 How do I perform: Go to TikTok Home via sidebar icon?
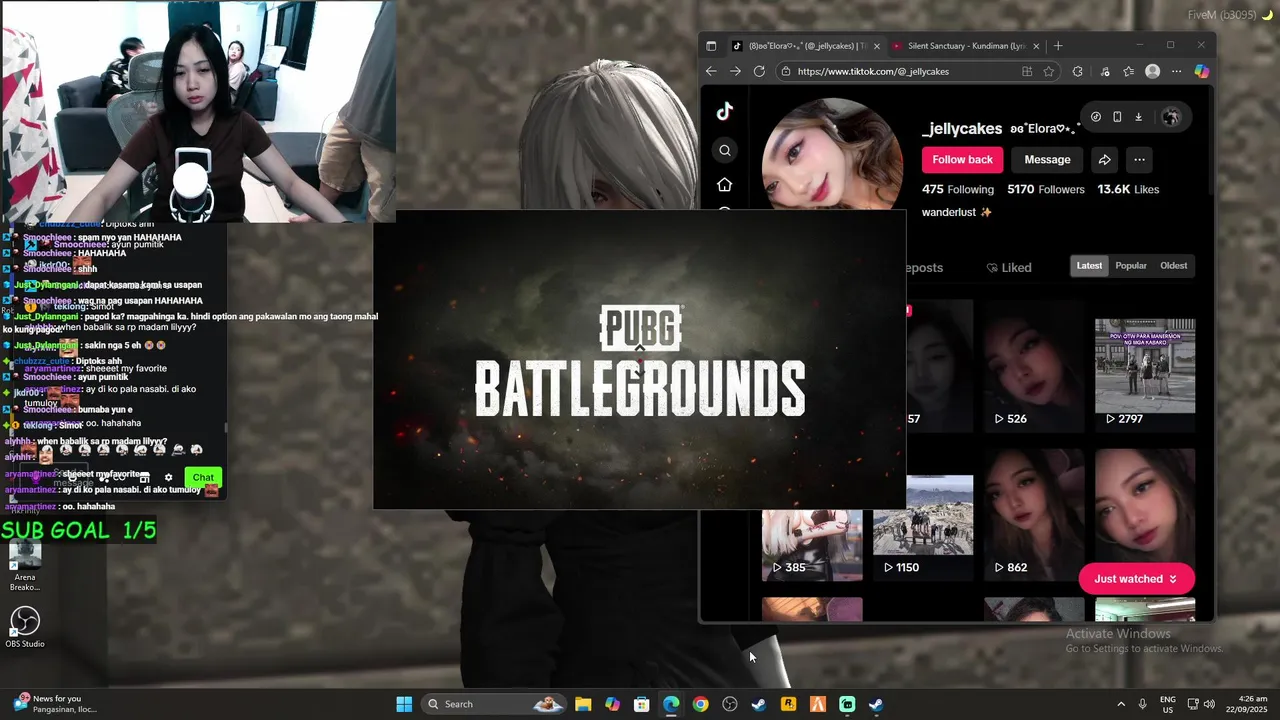[x=725, y=185]
